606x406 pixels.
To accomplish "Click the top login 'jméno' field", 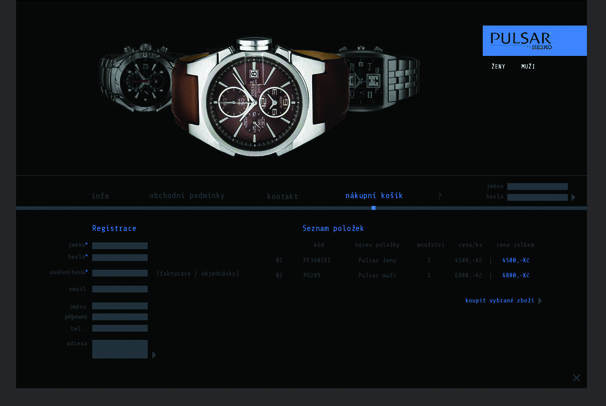I will [537, 186].
